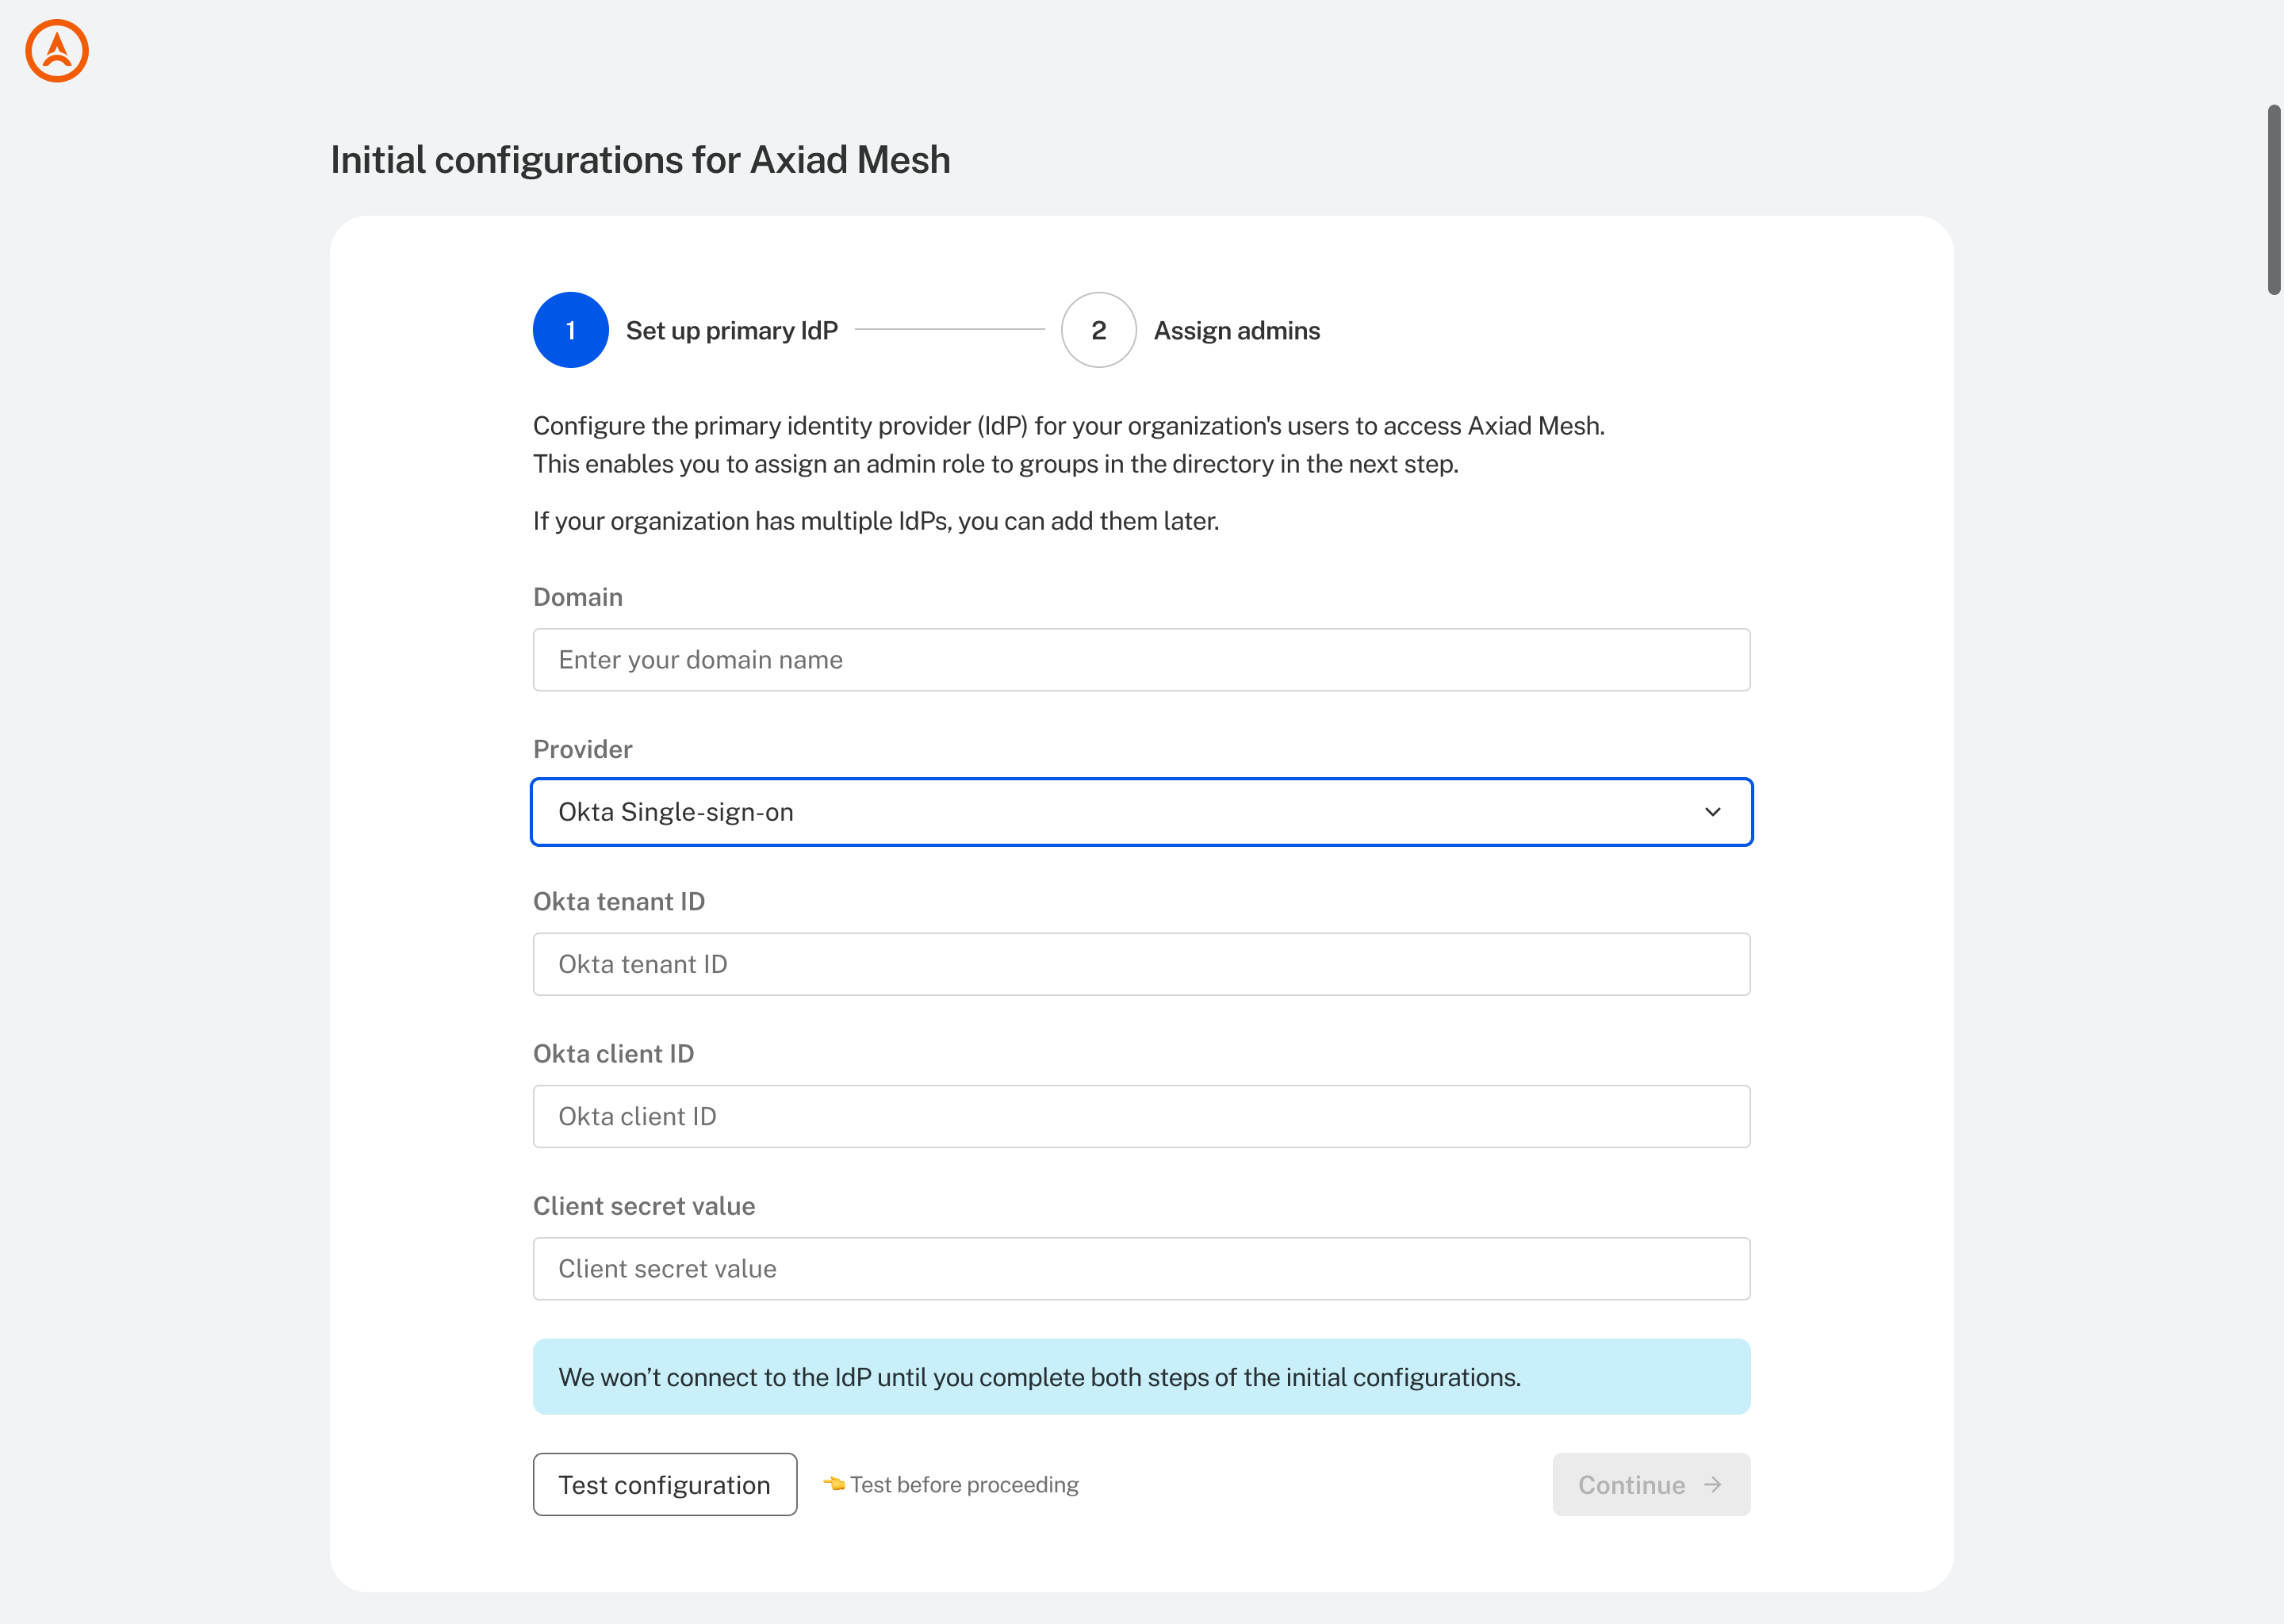Click the 'Domain' field label
The image size is (2284, 1624).
point(578,597)
